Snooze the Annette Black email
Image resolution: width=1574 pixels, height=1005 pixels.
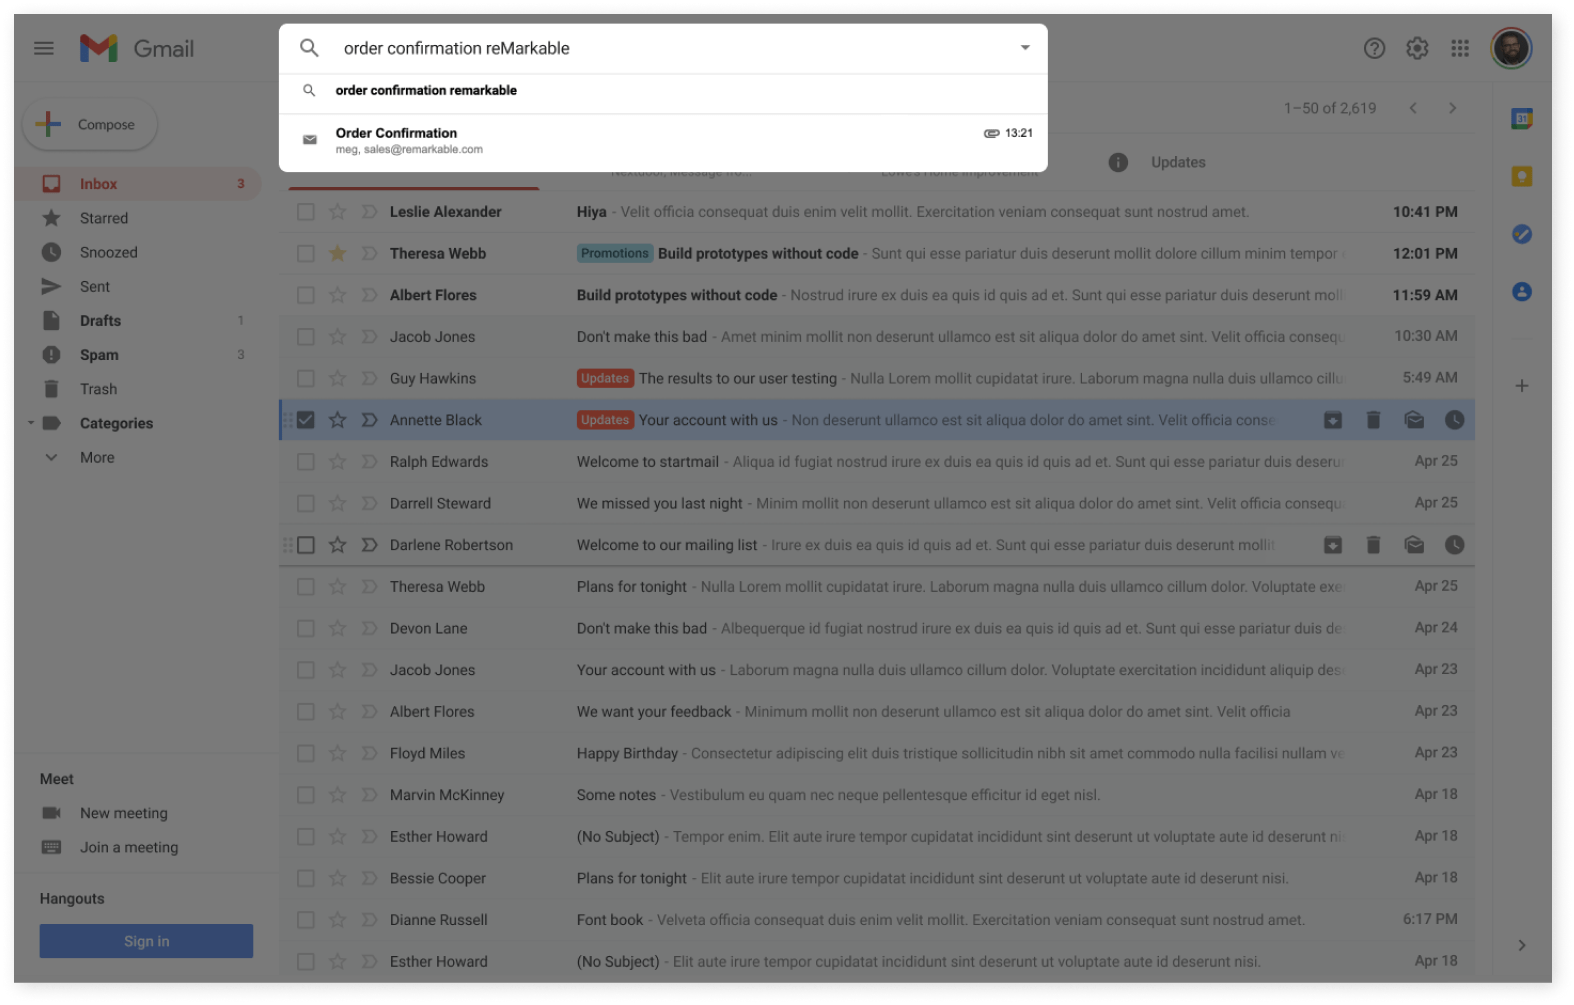[1454, 420]
